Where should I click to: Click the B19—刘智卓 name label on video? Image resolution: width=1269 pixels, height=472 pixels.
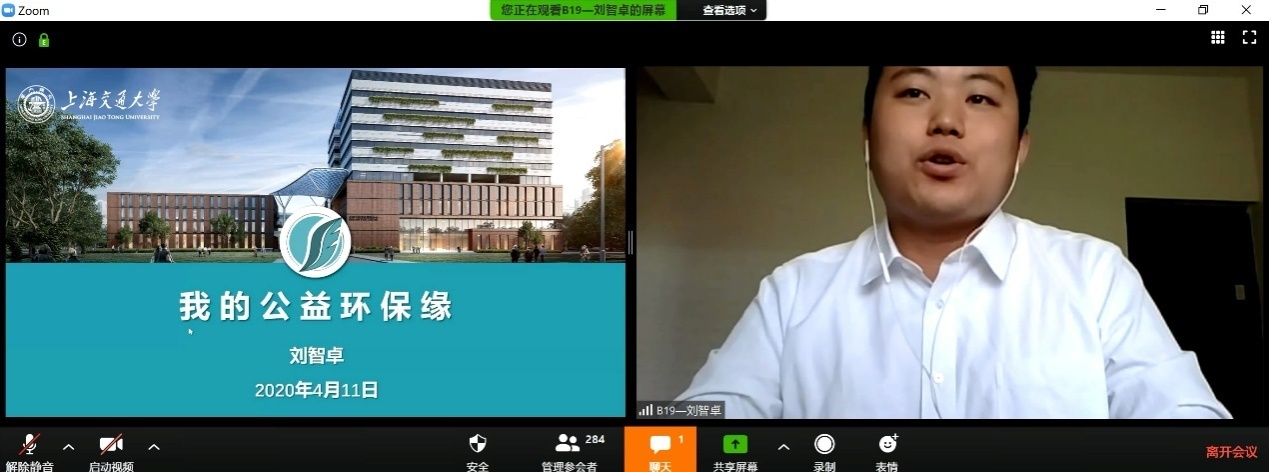[x=680, y=410]
